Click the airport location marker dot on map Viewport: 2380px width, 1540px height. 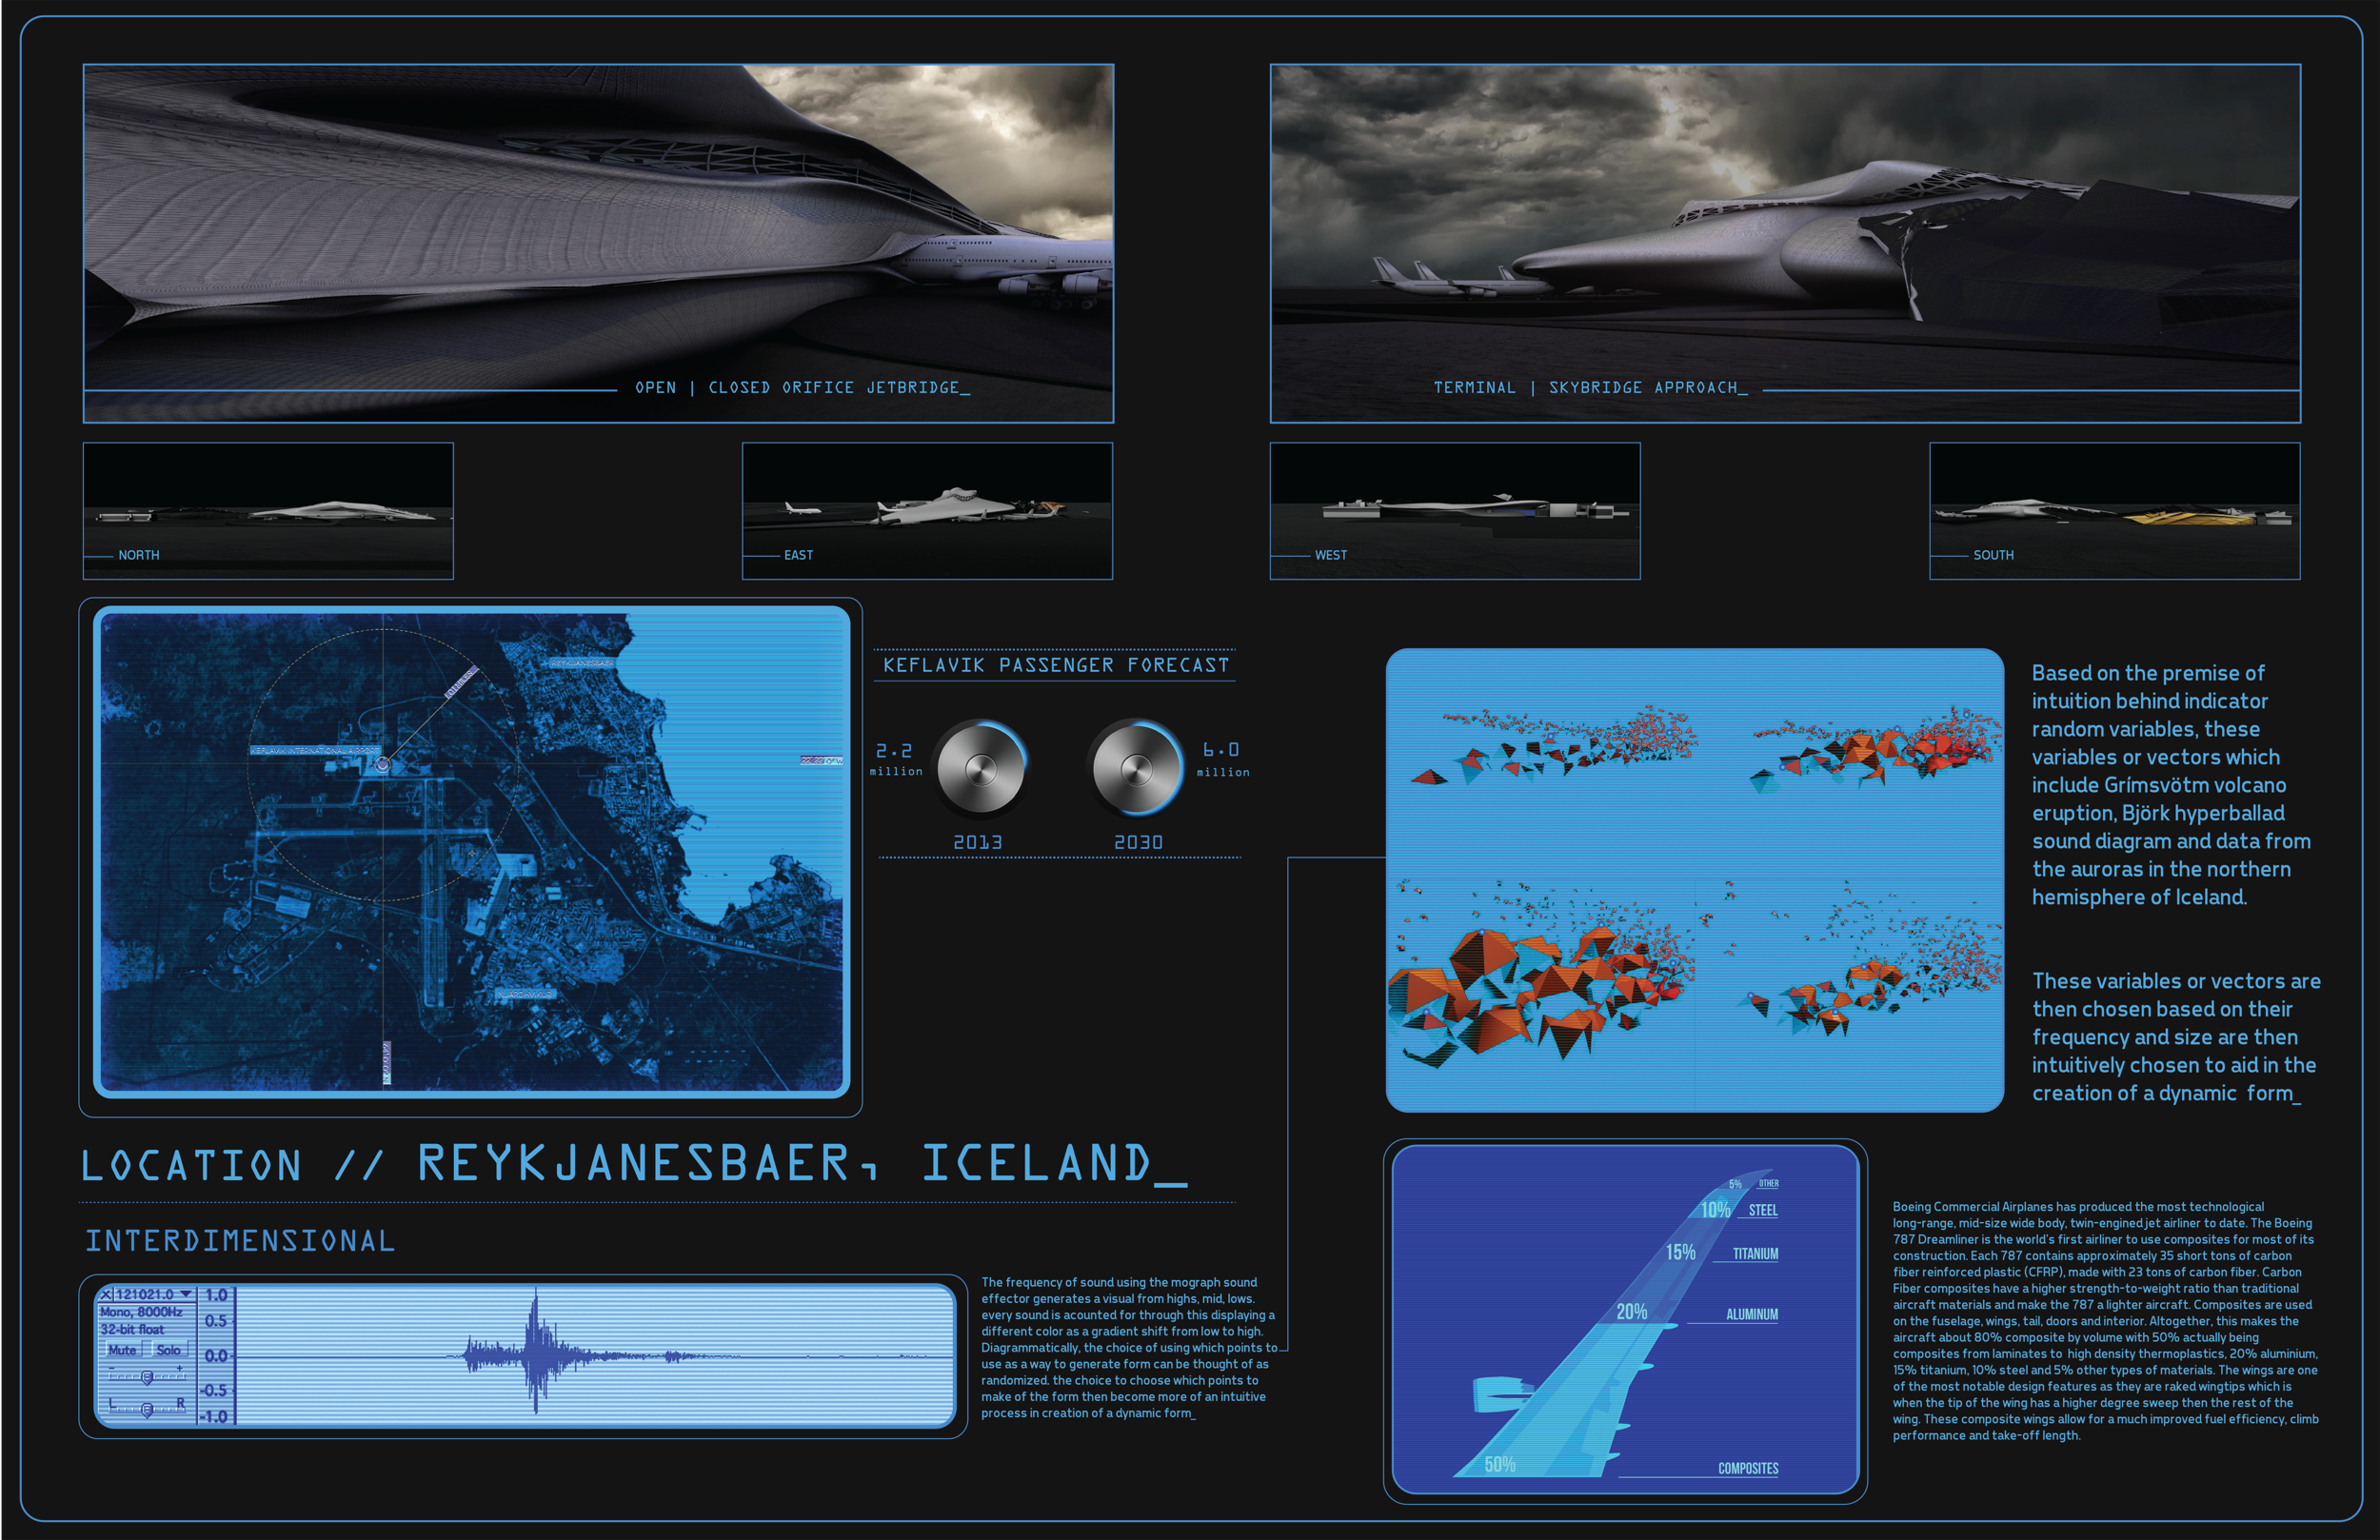383,765
